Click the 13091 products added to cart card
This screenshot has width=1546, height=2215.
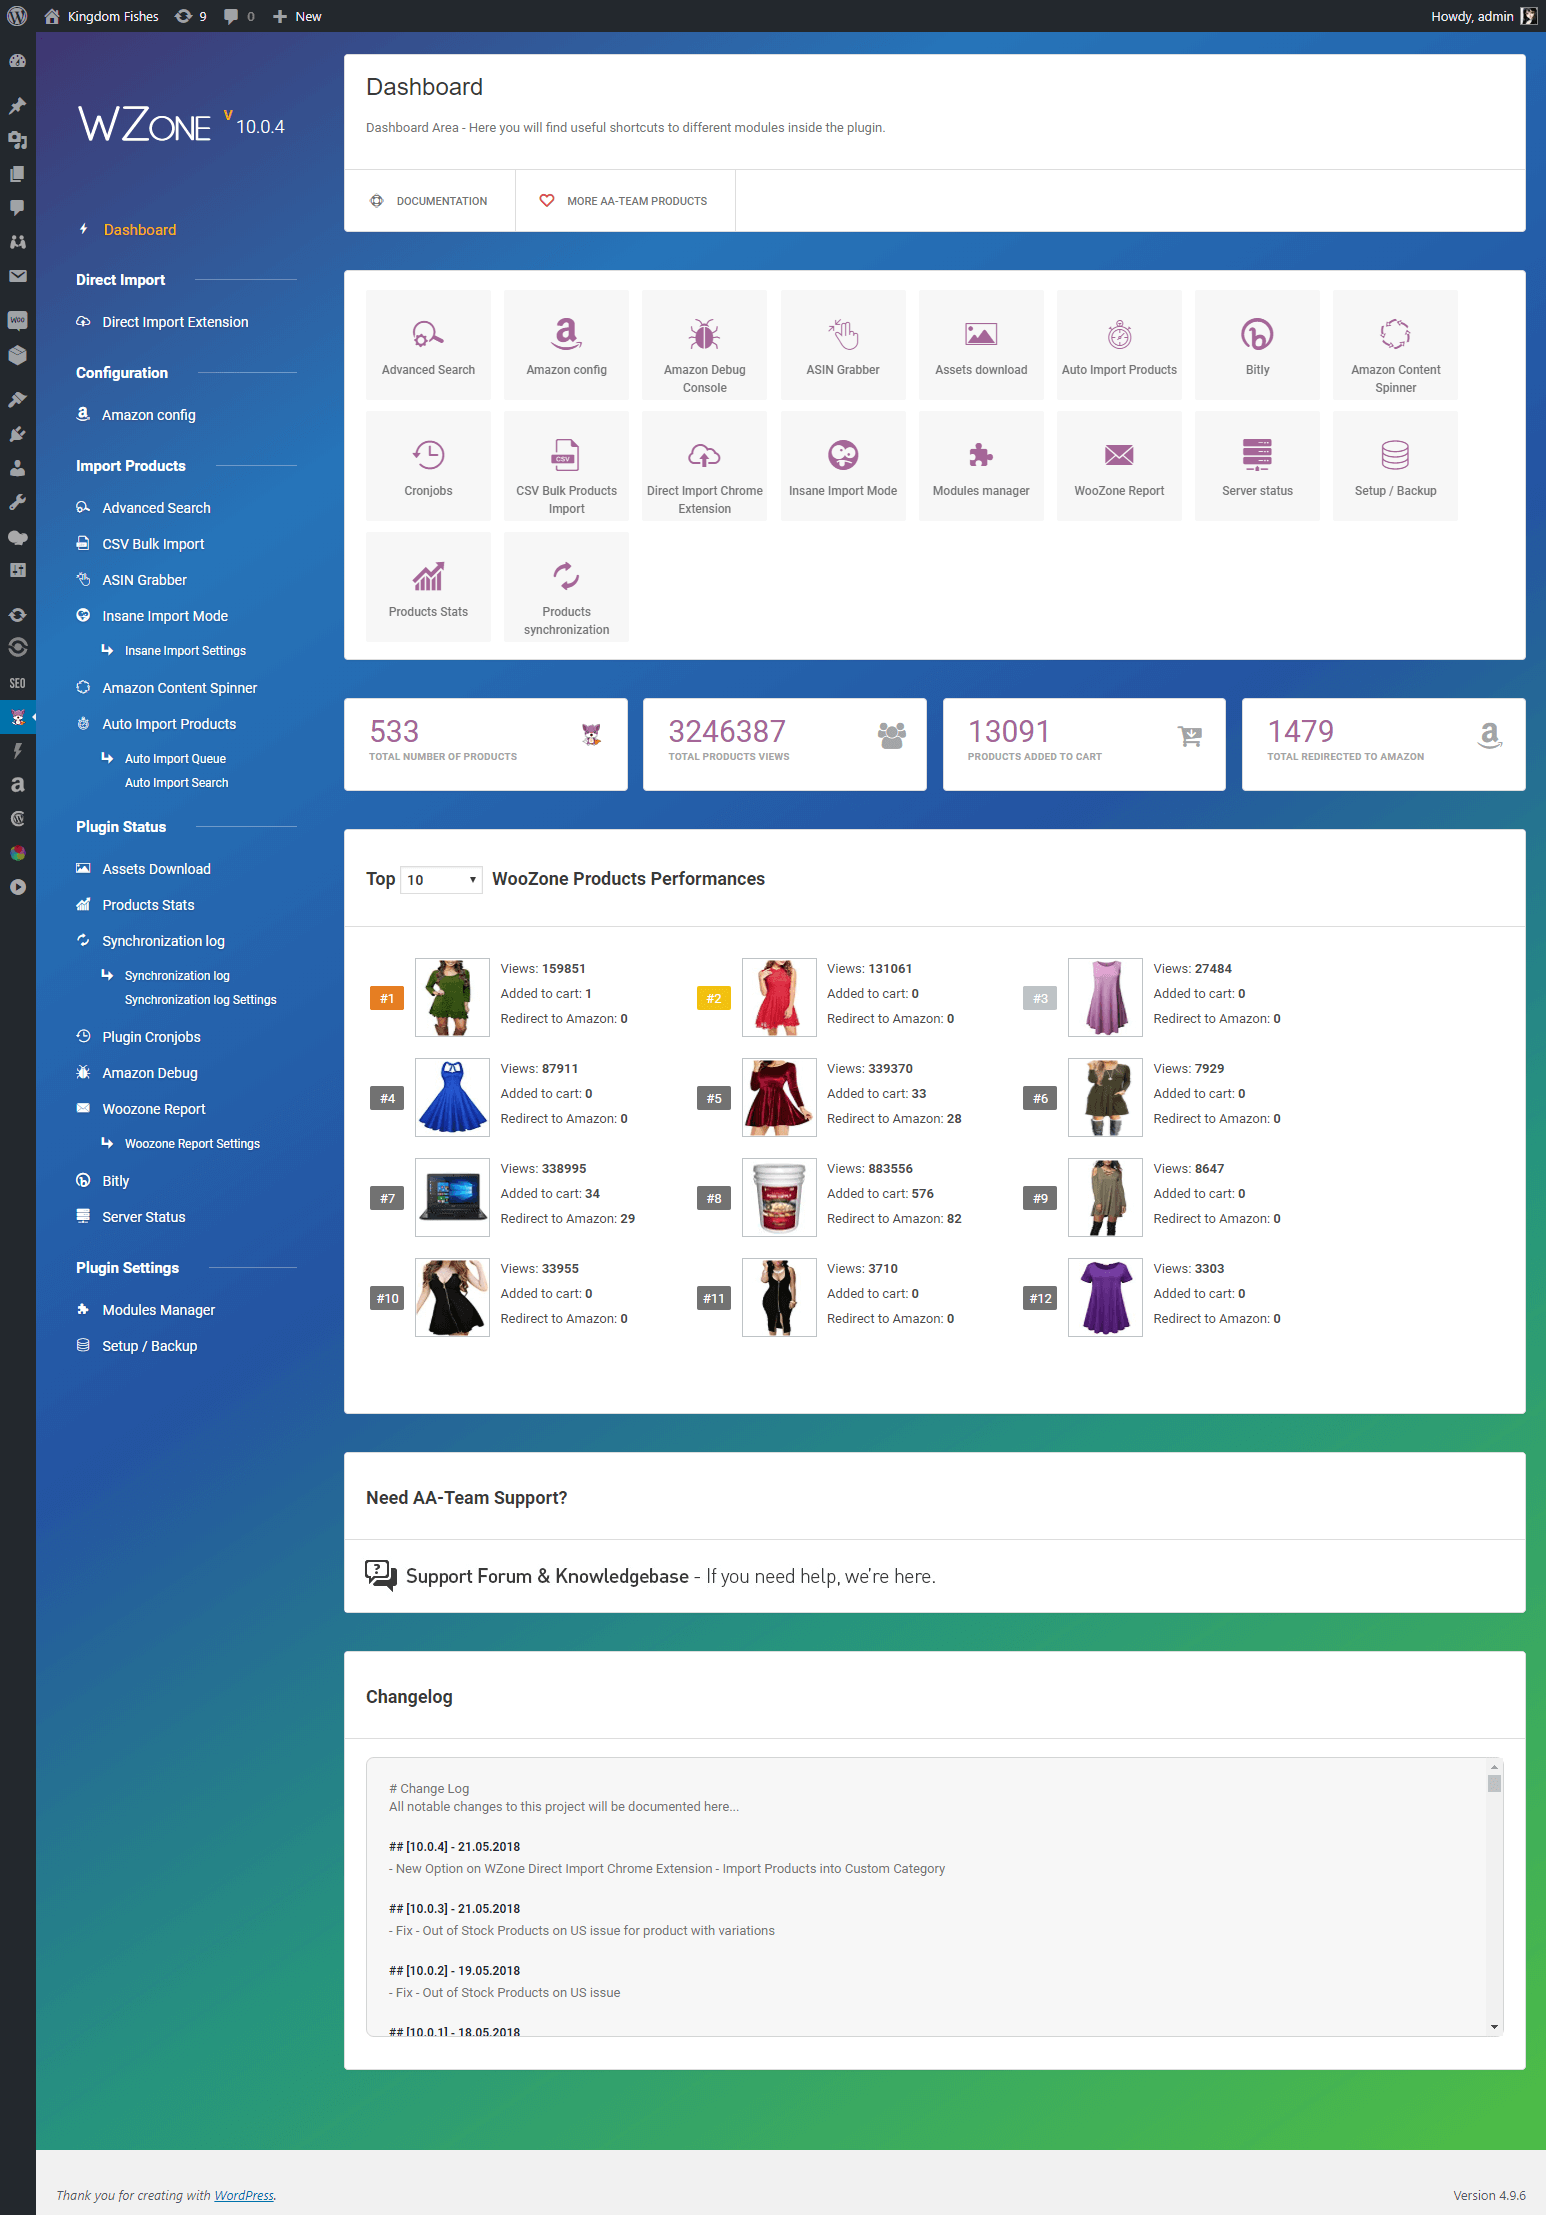(x=1084, y=744)
